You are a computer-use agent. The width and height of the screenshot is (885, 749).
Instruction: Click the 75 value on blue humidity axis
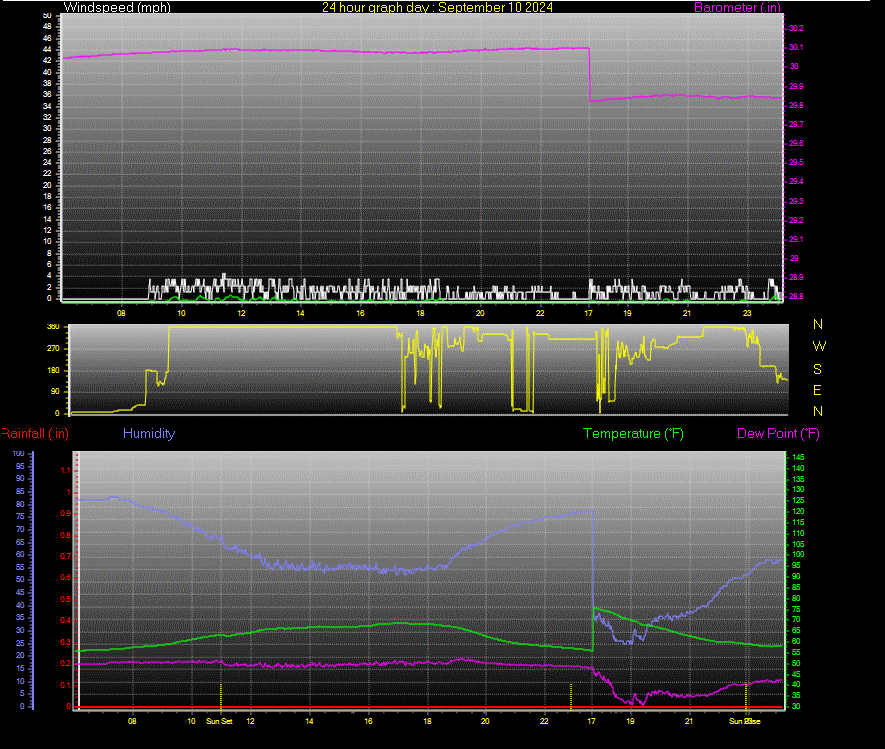[20, 517]
